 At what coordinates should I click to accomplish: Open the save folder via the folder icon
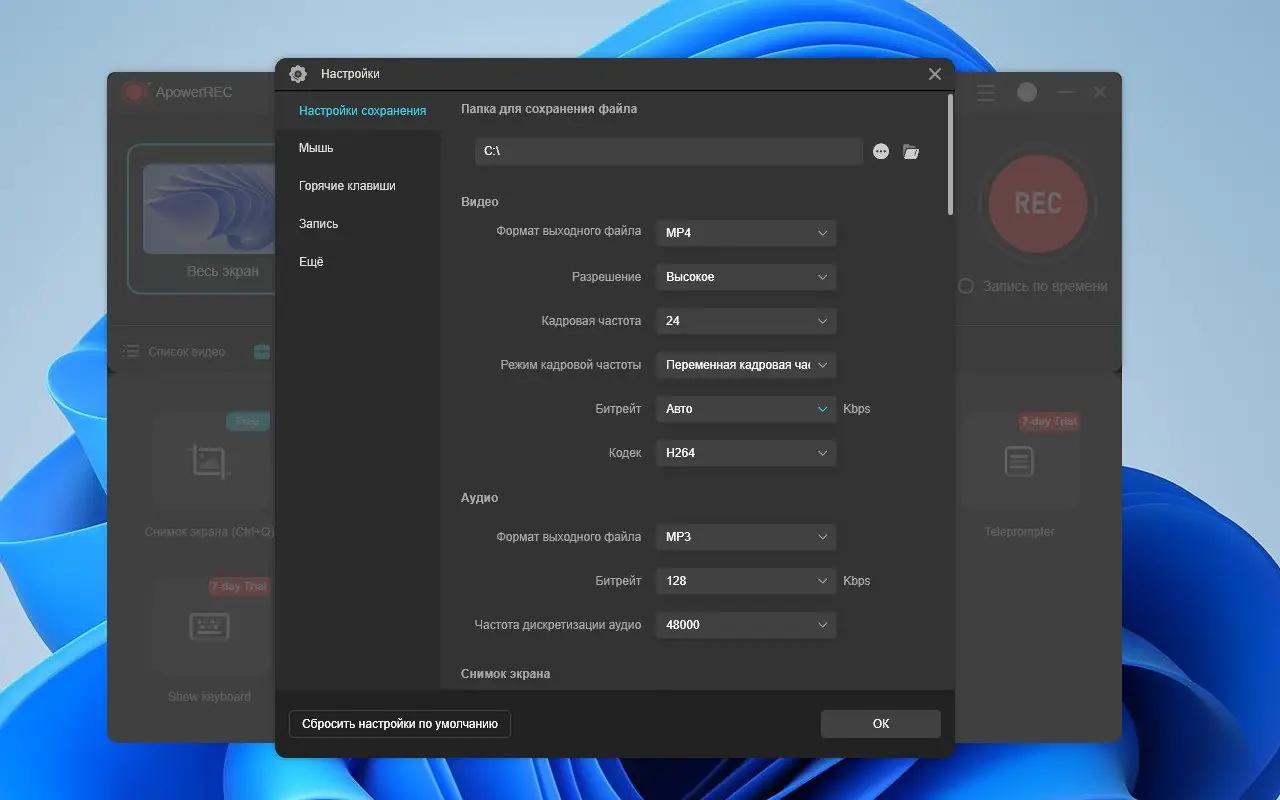[x=911, y=152]
